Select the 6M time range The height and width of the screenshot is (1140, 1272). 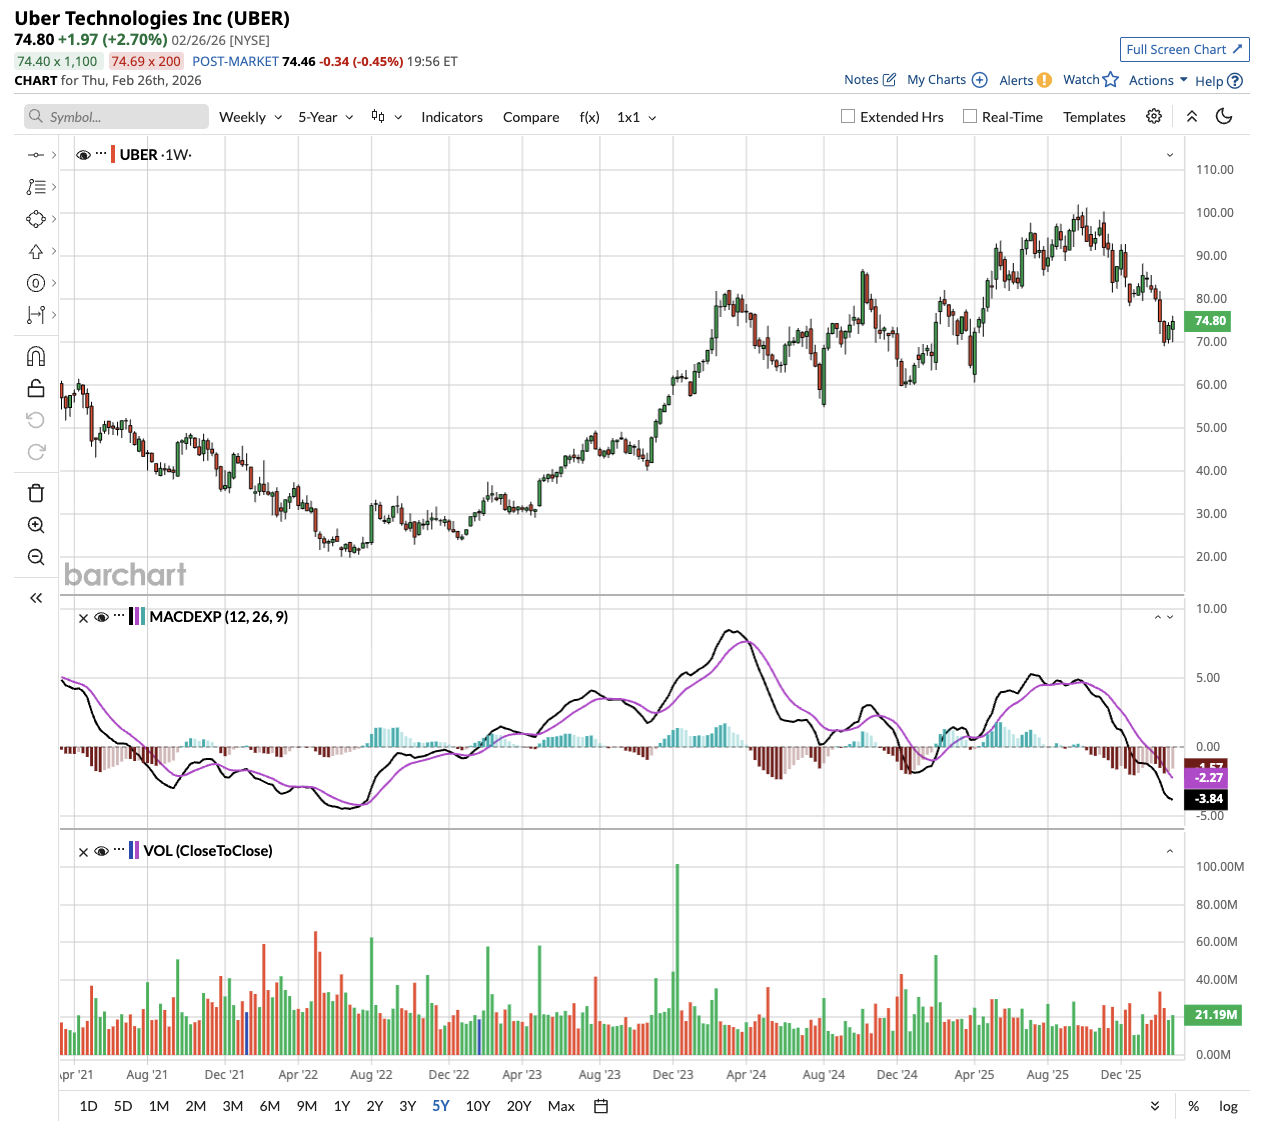pos(270,1106)
